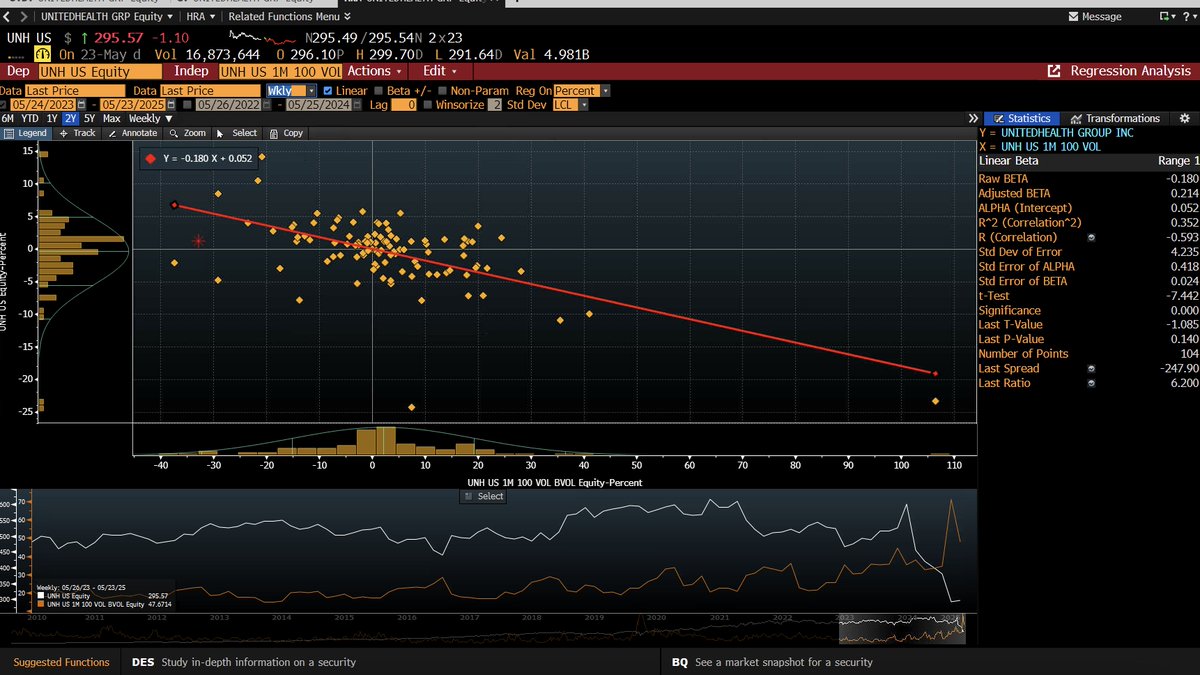Viewport: 1200px width, 675px height.
Task: Edit the Indep UNH US 1M 100 VOL field
Action: point(280,71)
